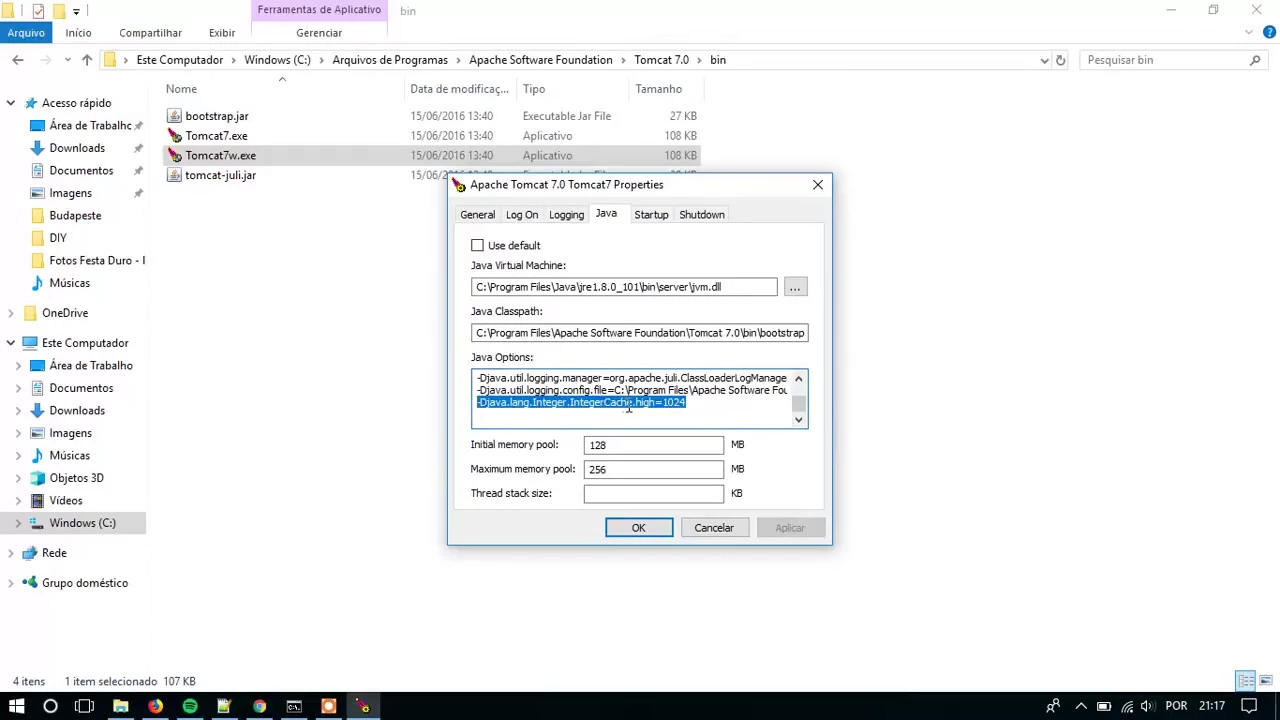Click Windows (C:) in the breadcrumb
Viewport: 1280px width, 720px height.
coord(277,60)
